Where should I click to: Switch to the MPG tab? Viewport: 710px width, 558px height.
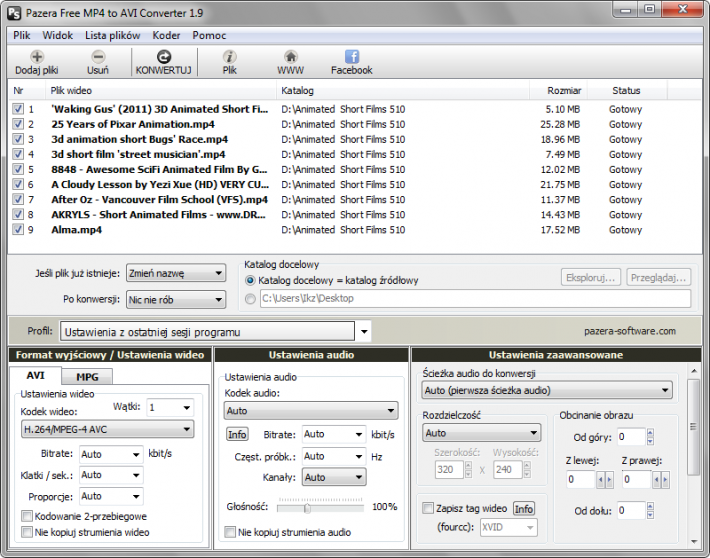[x=87, y=377]
